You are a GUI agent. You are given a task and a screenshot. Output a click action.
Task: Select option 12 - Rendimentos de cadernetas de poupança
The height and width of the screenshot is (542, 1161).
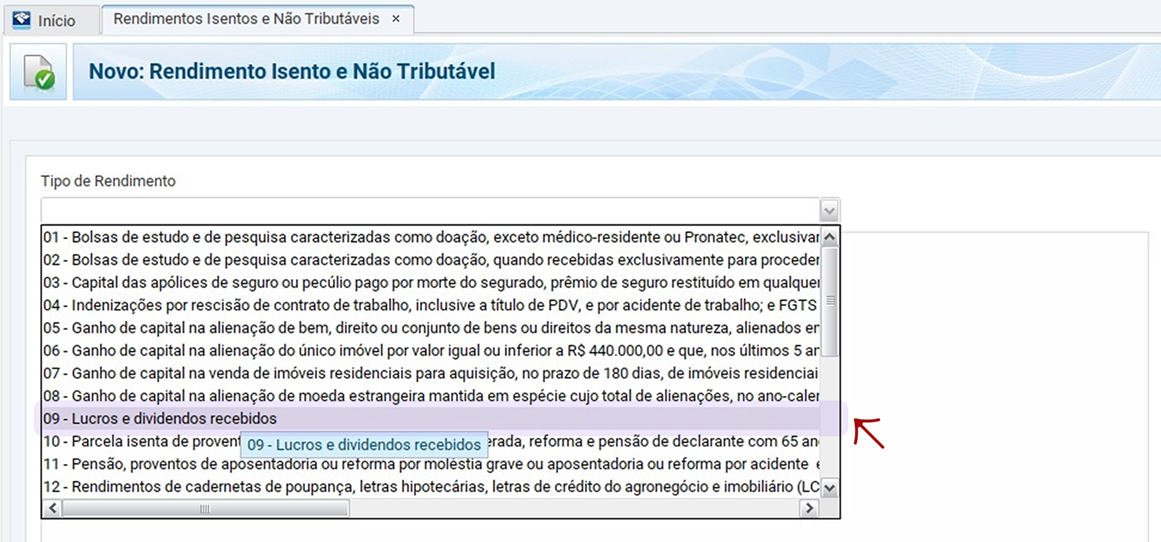click(x=431, y=487)
